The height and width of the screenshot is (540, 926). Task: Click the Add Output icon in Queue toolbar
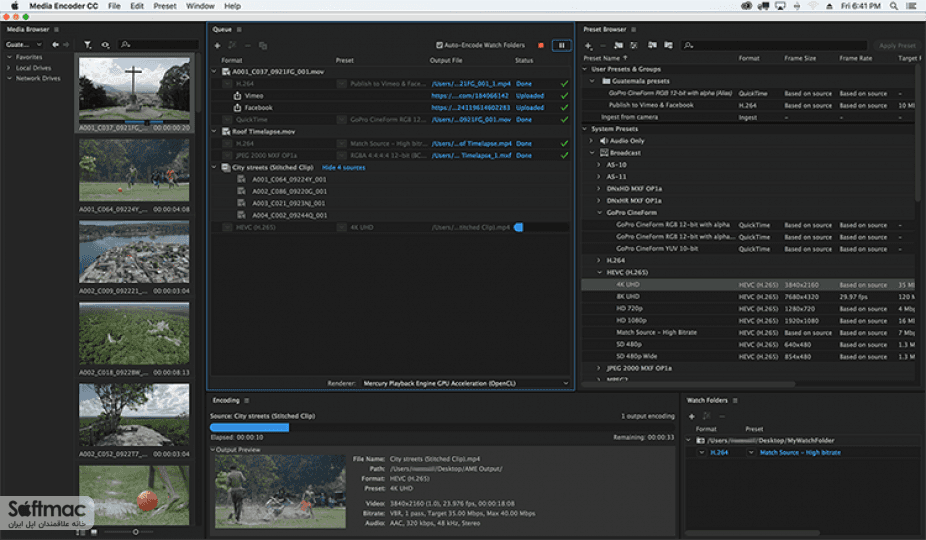coord(233,45)
